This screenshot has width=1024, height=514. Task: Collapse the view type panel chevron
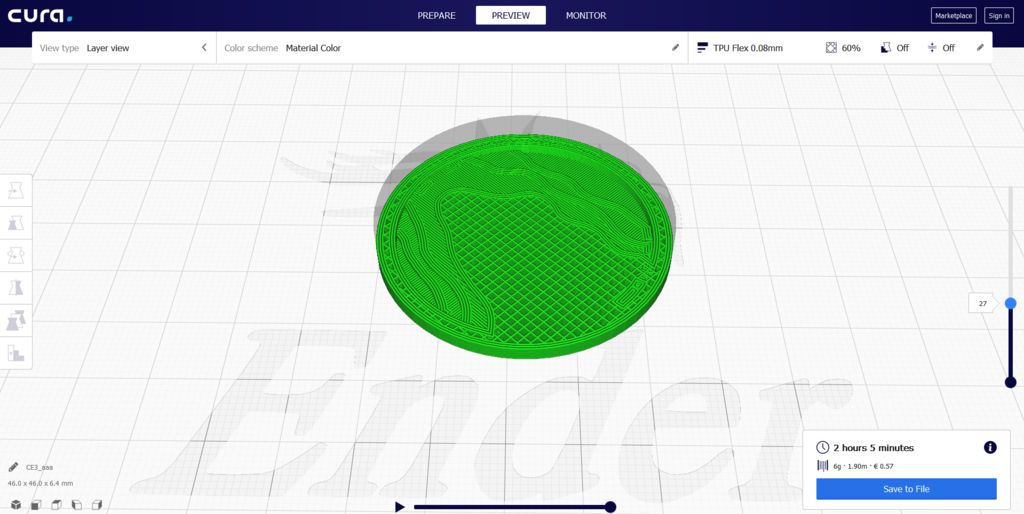[x=204, y=48]
